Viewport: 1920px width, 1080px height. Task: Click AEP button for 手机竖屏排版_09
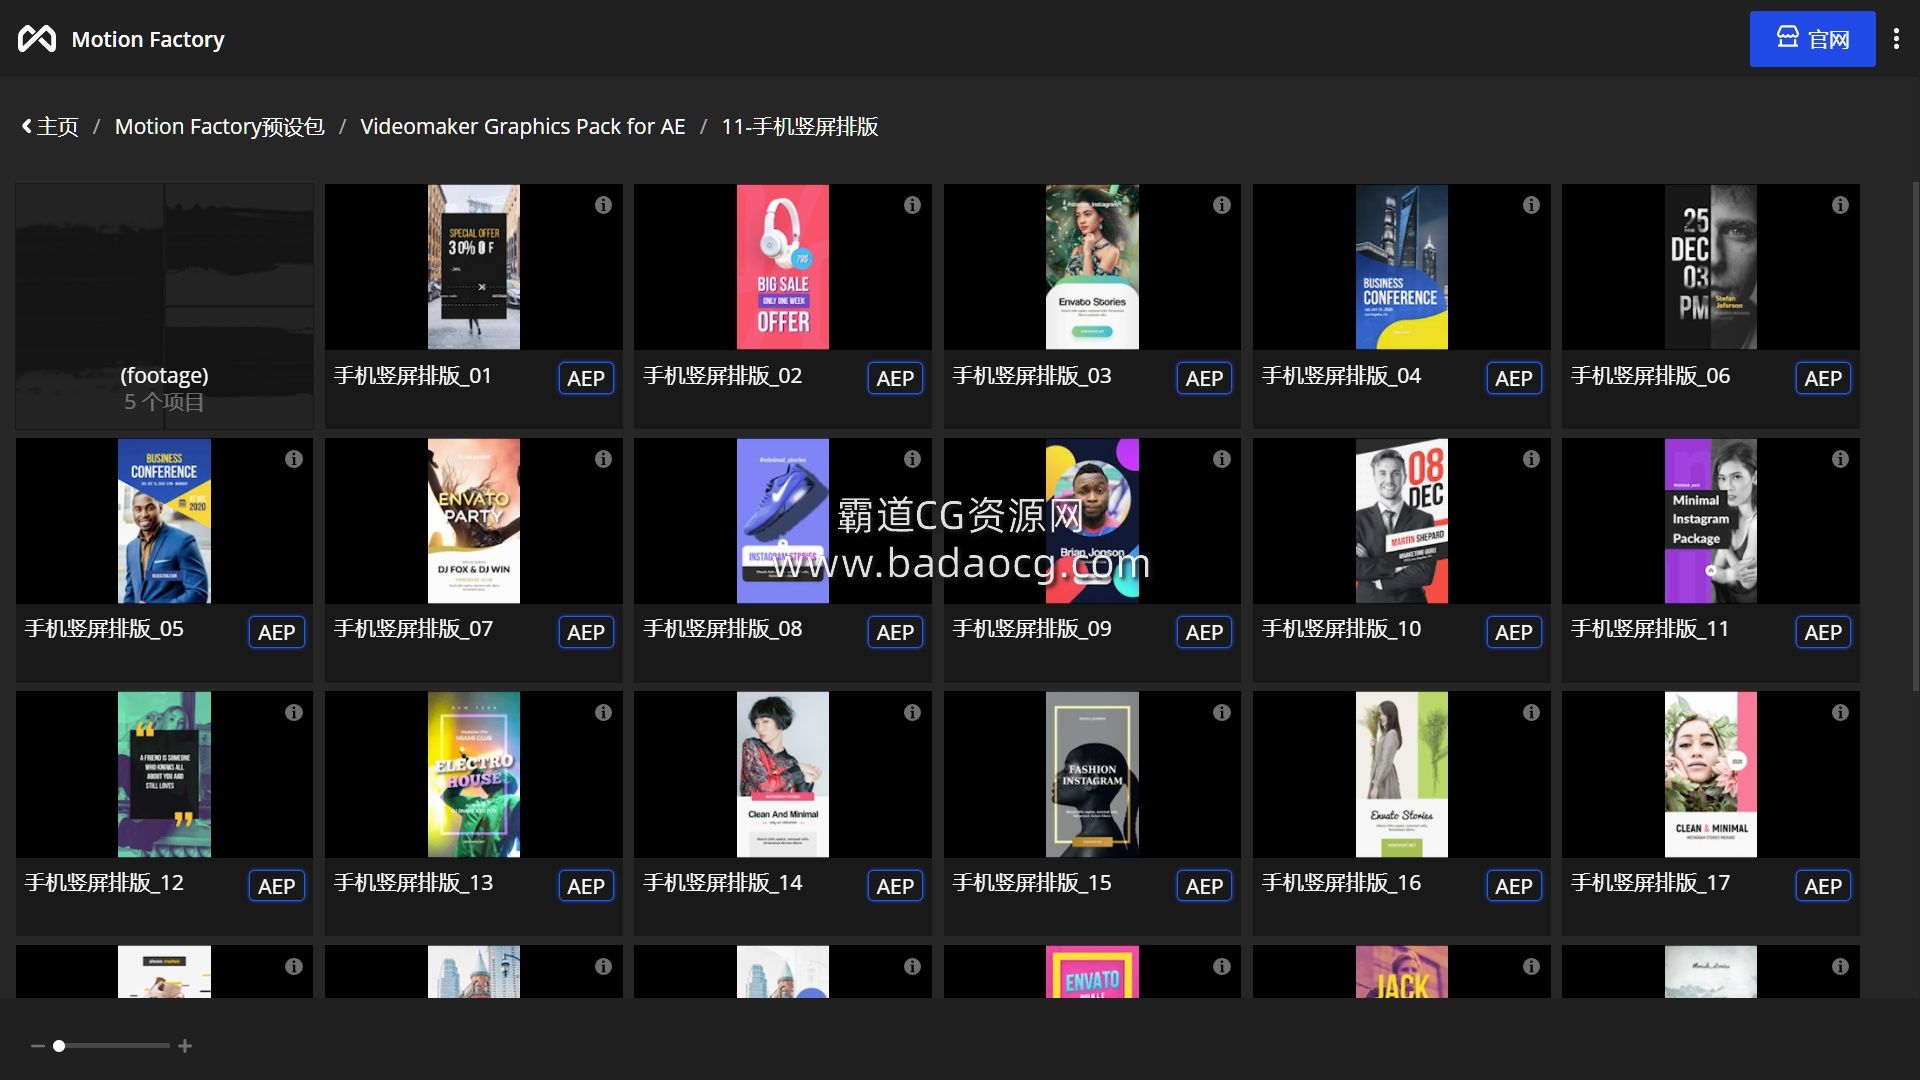tap(1204, 632)
